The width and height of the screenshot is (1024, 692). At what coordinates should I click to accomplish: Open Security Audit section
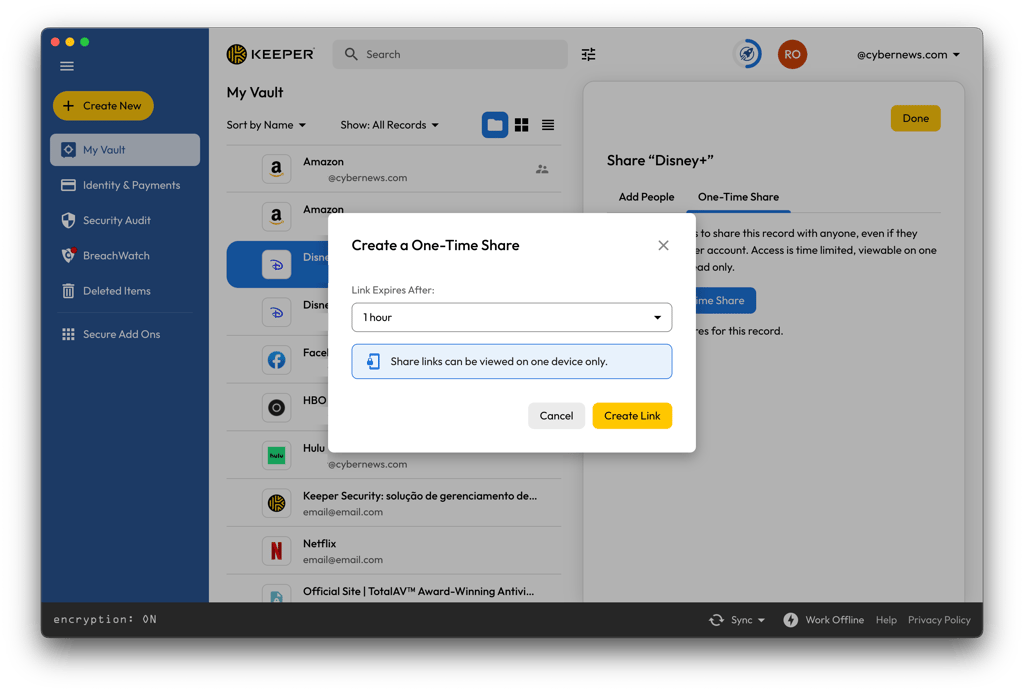tap(125, 220)
